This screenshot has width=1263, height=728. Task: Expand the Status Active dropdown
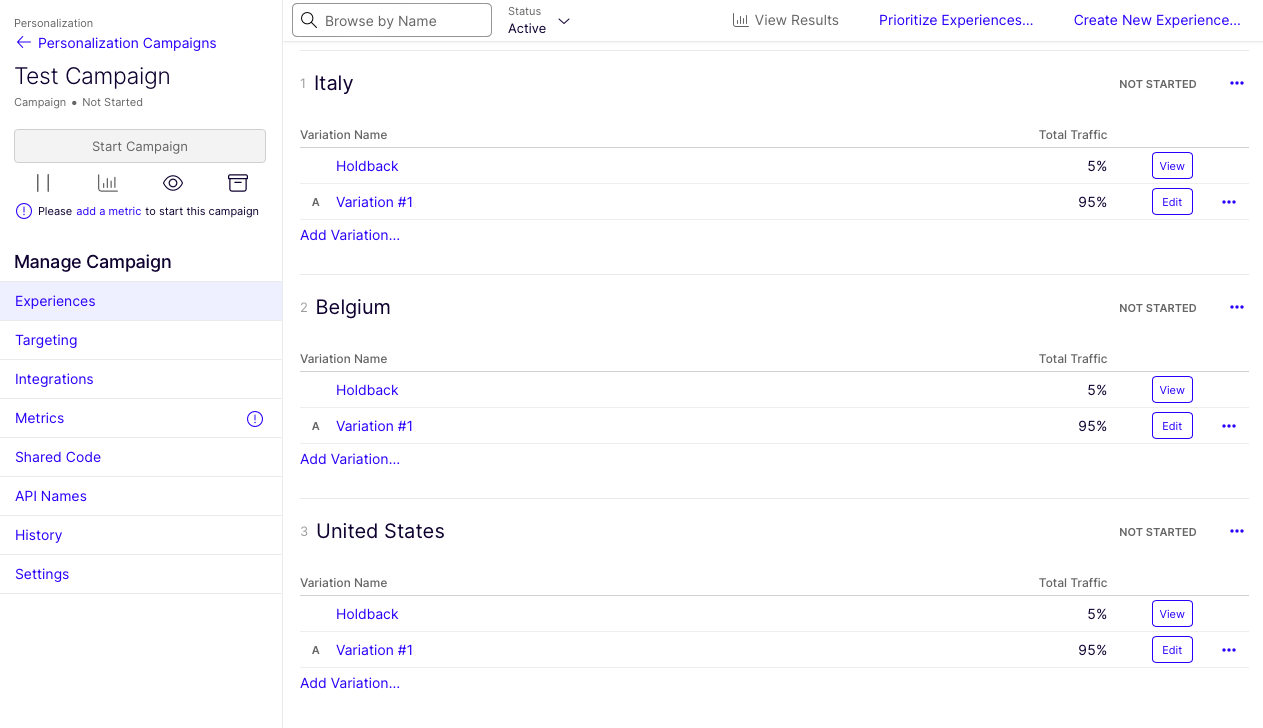tap(540, 21)
